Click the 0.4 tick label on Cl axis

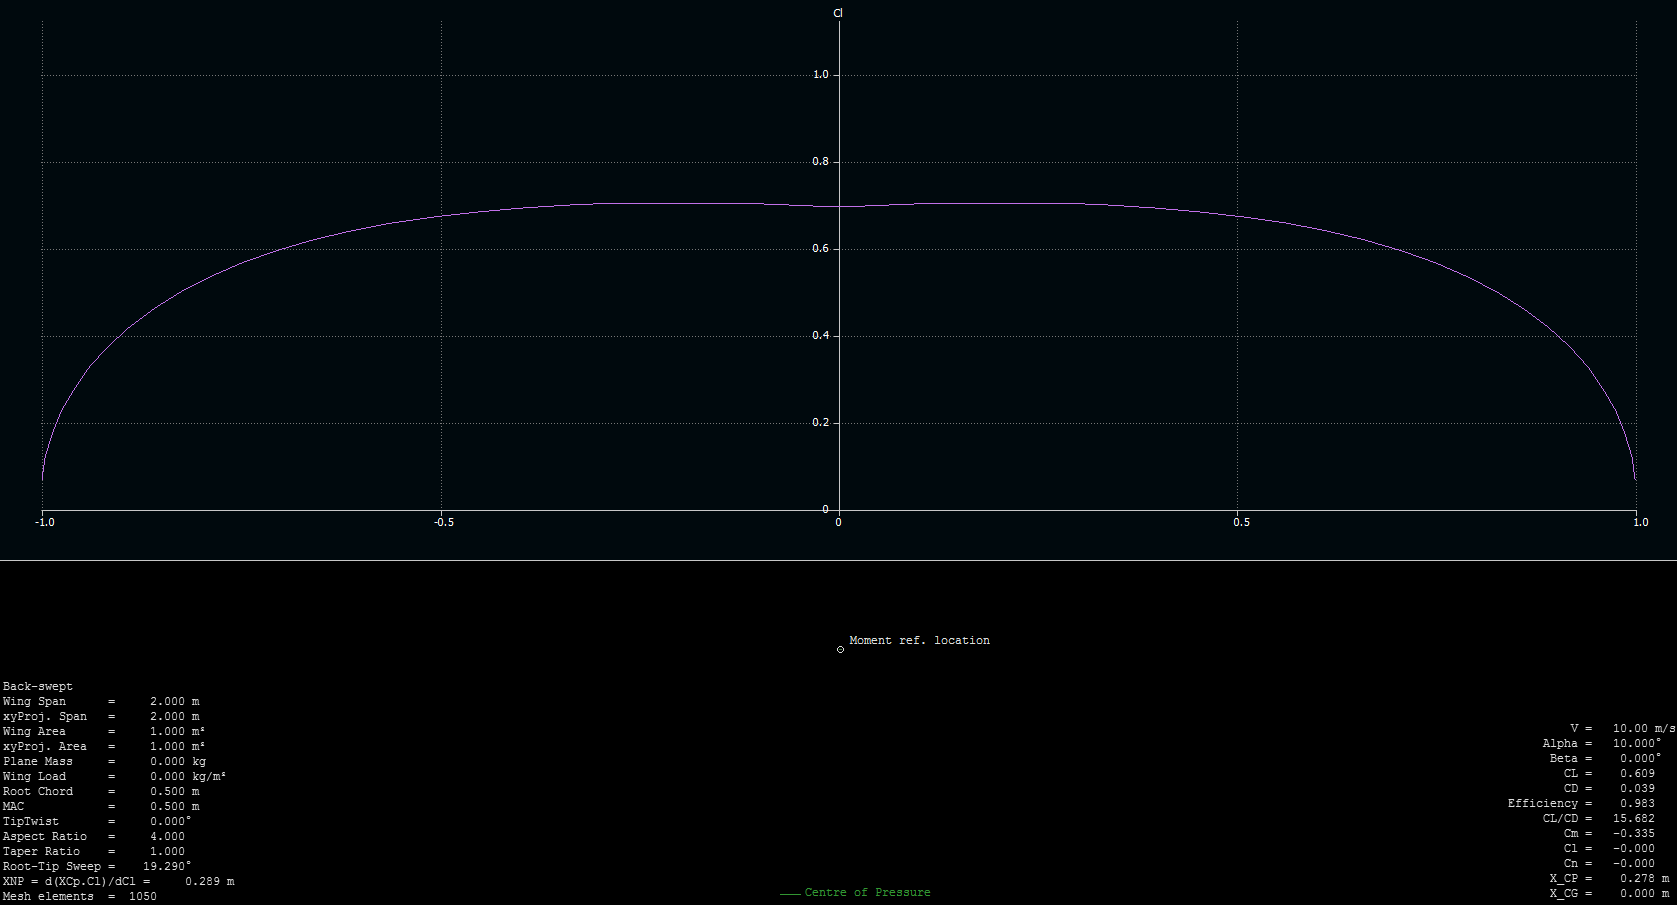[x=821, y=336]
